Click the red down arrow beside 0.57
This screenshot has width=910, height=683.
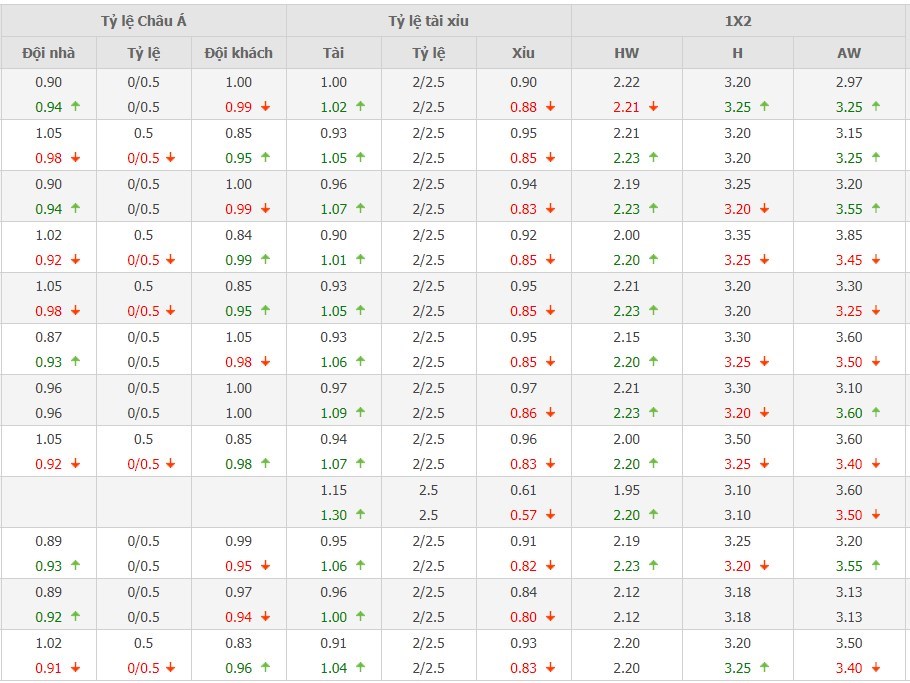pyautogui.click(x=550, y=515)
